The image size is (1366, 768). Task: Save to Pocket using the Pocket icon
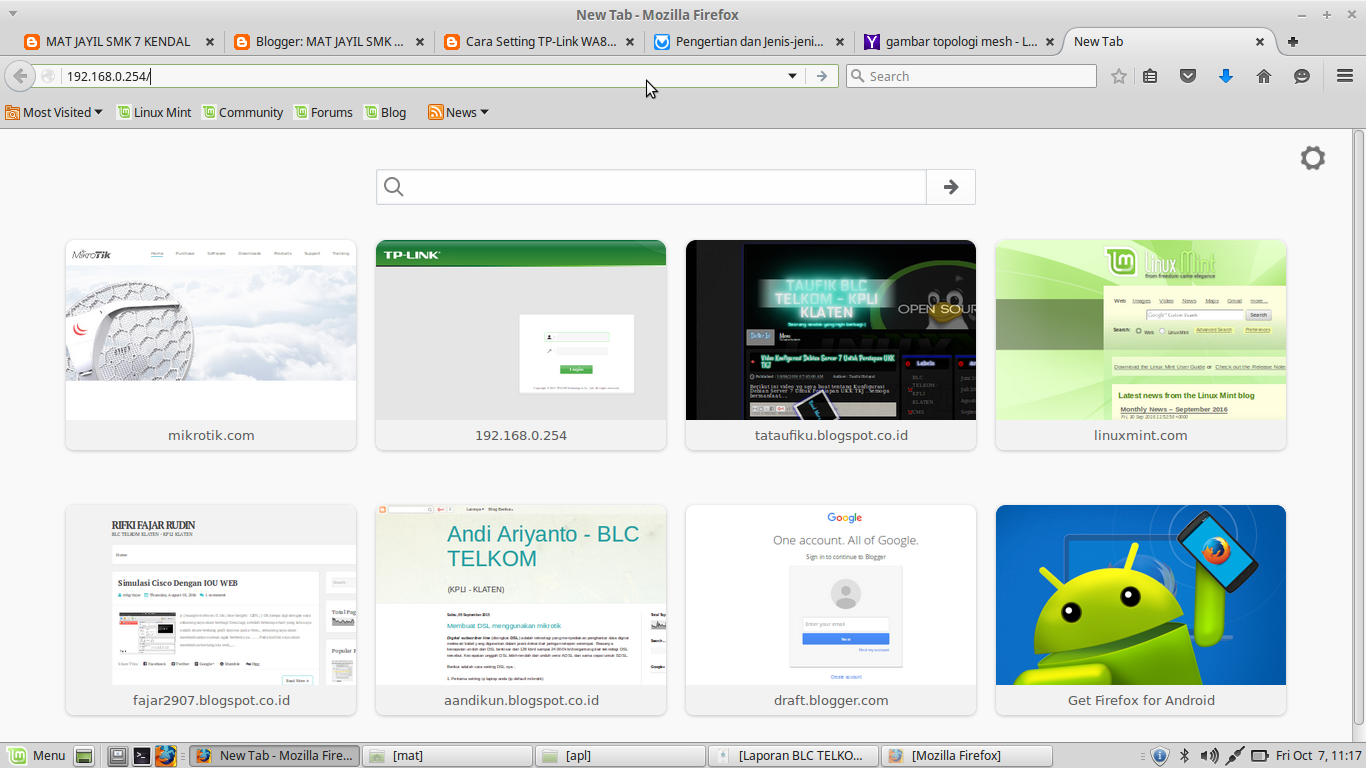coord(1188,76)
